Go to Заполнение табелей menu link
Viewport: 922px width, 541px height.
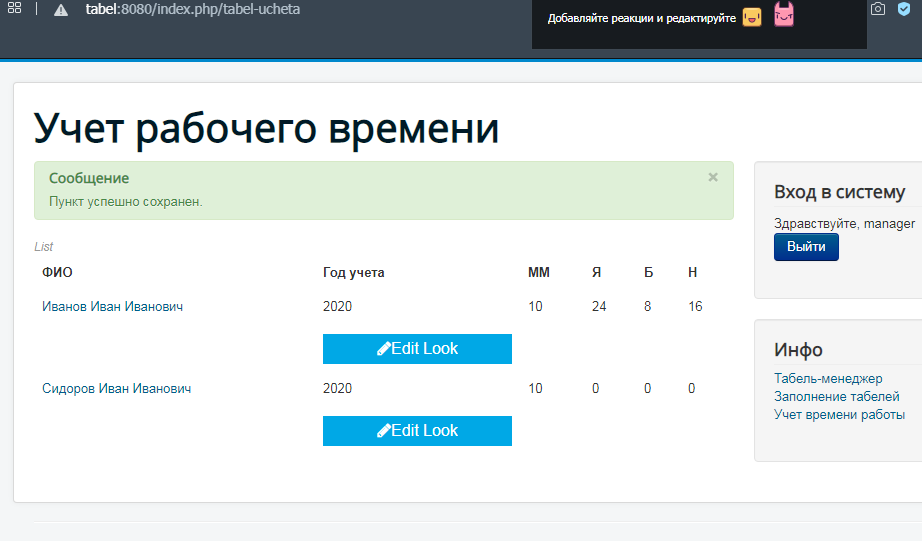click(837, 397)
